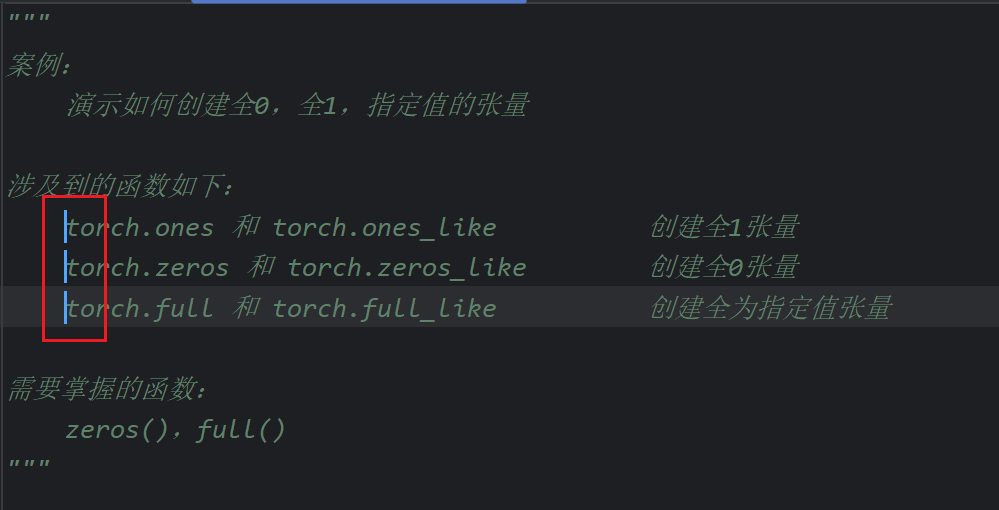
Task: Place cursor on the torch.zeros word
Action: [148, 268]
